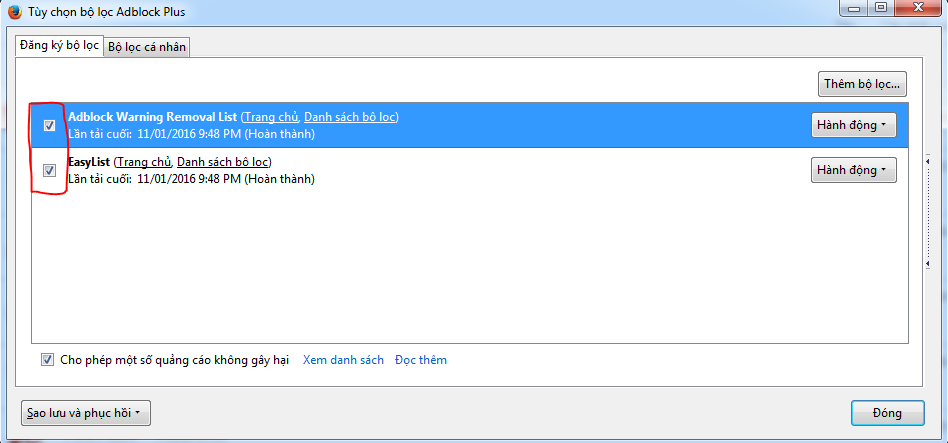Uncheck the Adblock Warning Removal List checkbox
This screenshot has height=443, width=948.
coord(50,125)
